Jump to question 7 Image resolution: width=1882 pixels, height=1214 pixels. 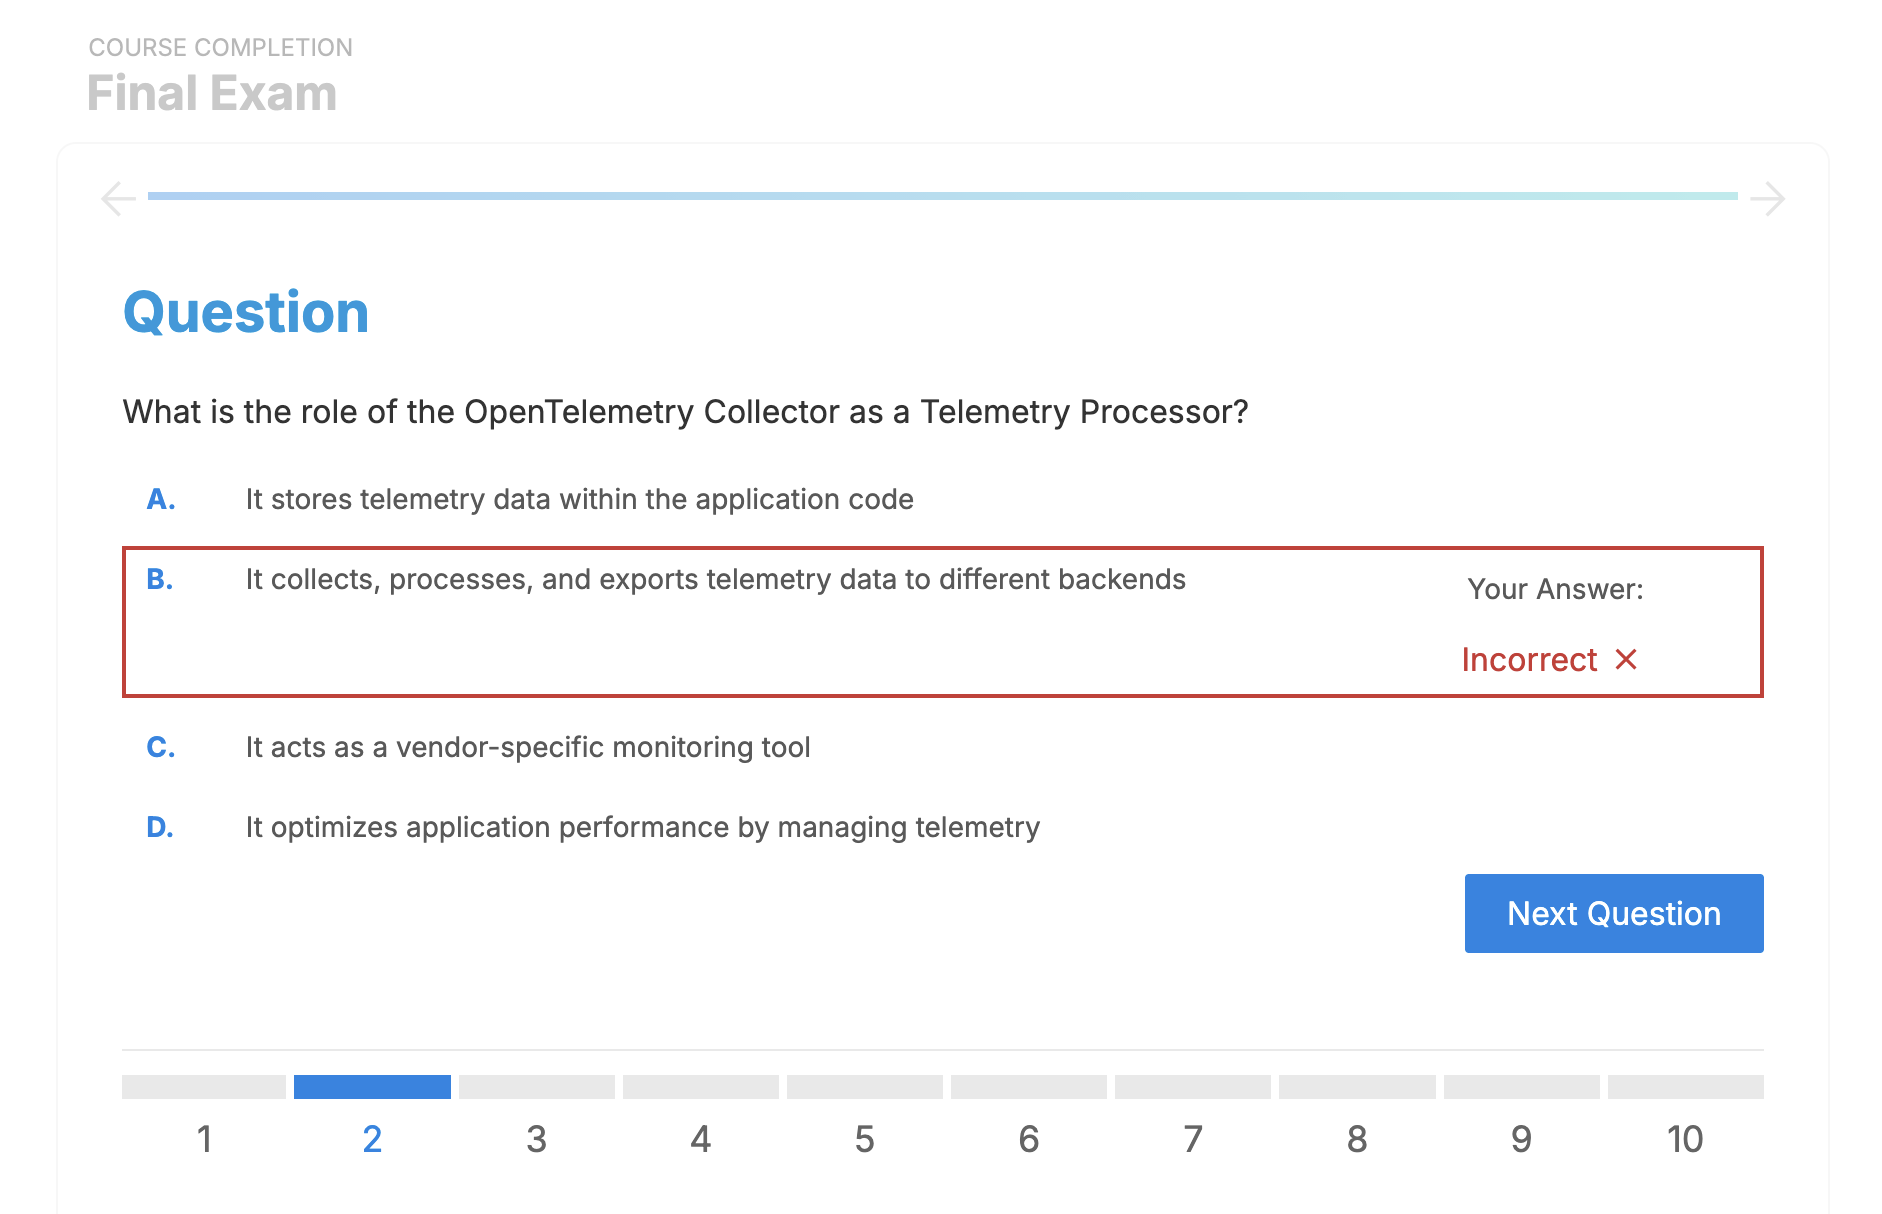click(1192, 1138)
